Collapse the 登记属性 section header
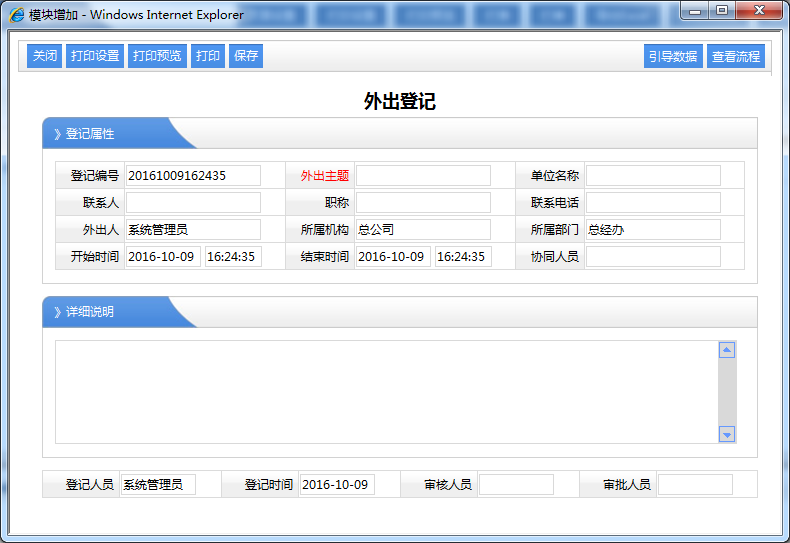This screenshot has height=543, width=790. 90,134
